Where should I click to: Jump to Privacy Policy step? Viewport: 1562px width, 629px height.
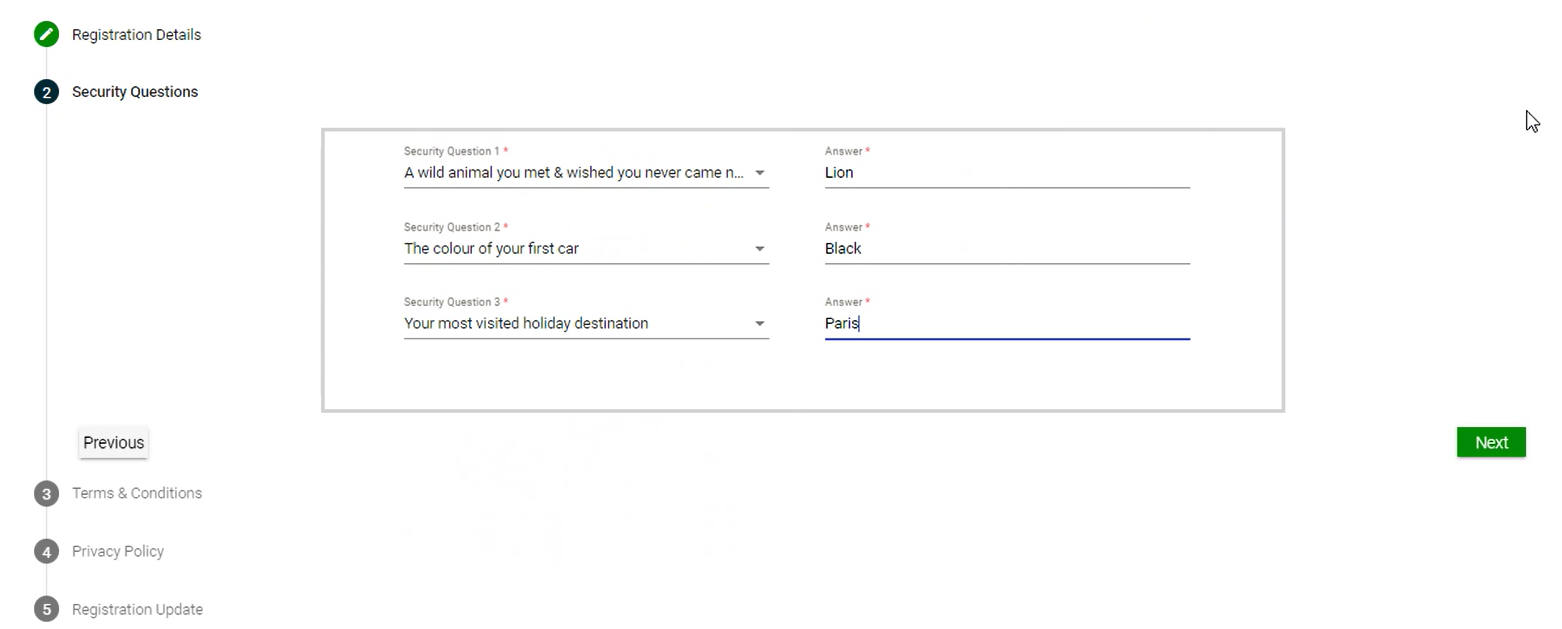tap(118, 552)
